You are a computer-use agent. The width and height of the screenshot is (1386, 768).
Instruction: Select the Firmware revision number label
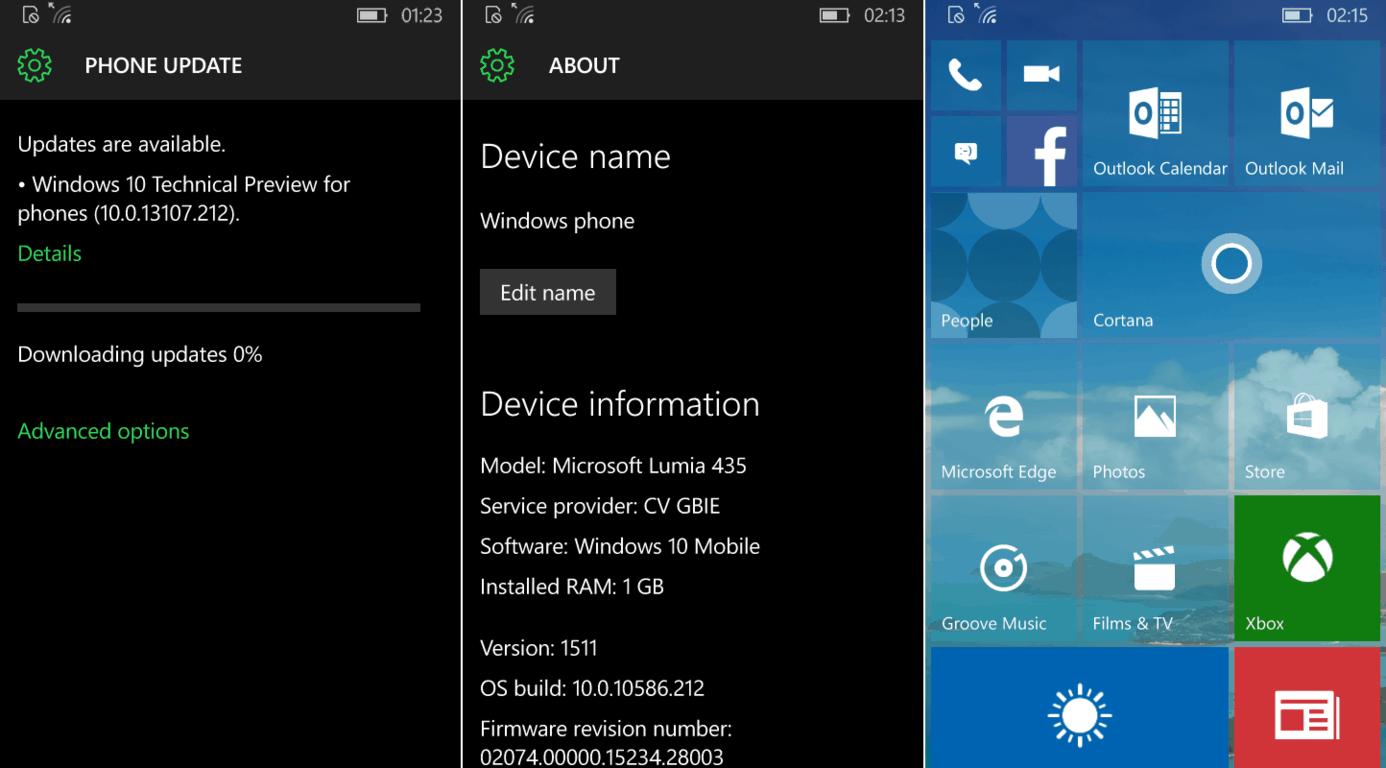tap(606, 728)
